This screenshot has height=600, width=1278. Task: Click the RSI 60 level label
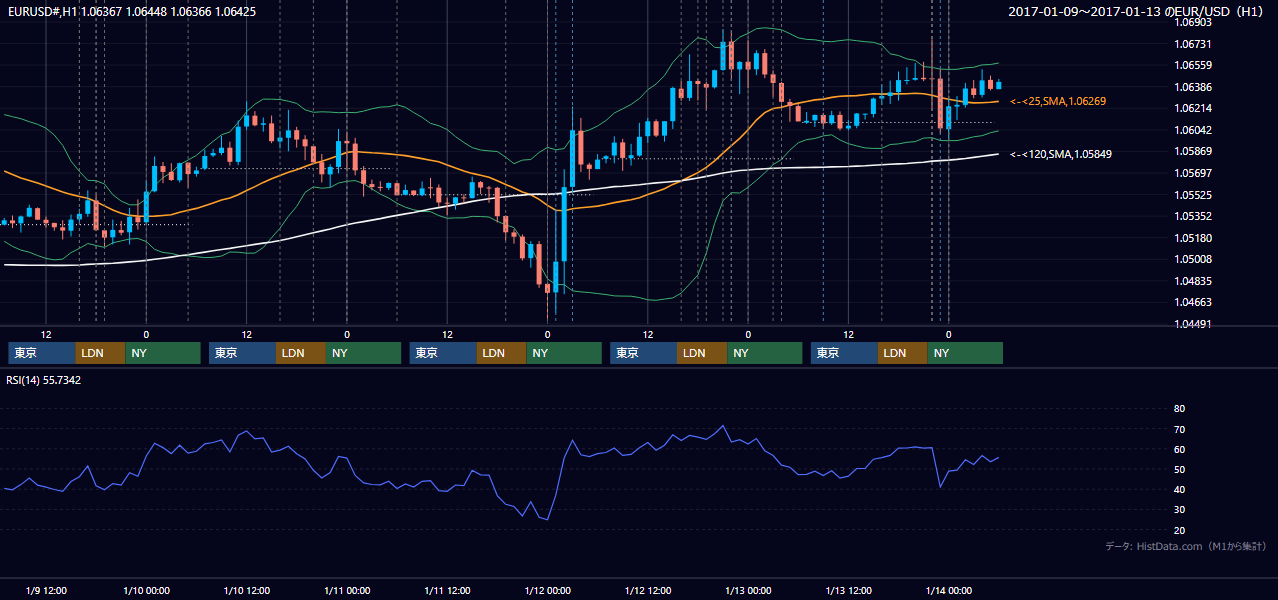(1179, 449)
